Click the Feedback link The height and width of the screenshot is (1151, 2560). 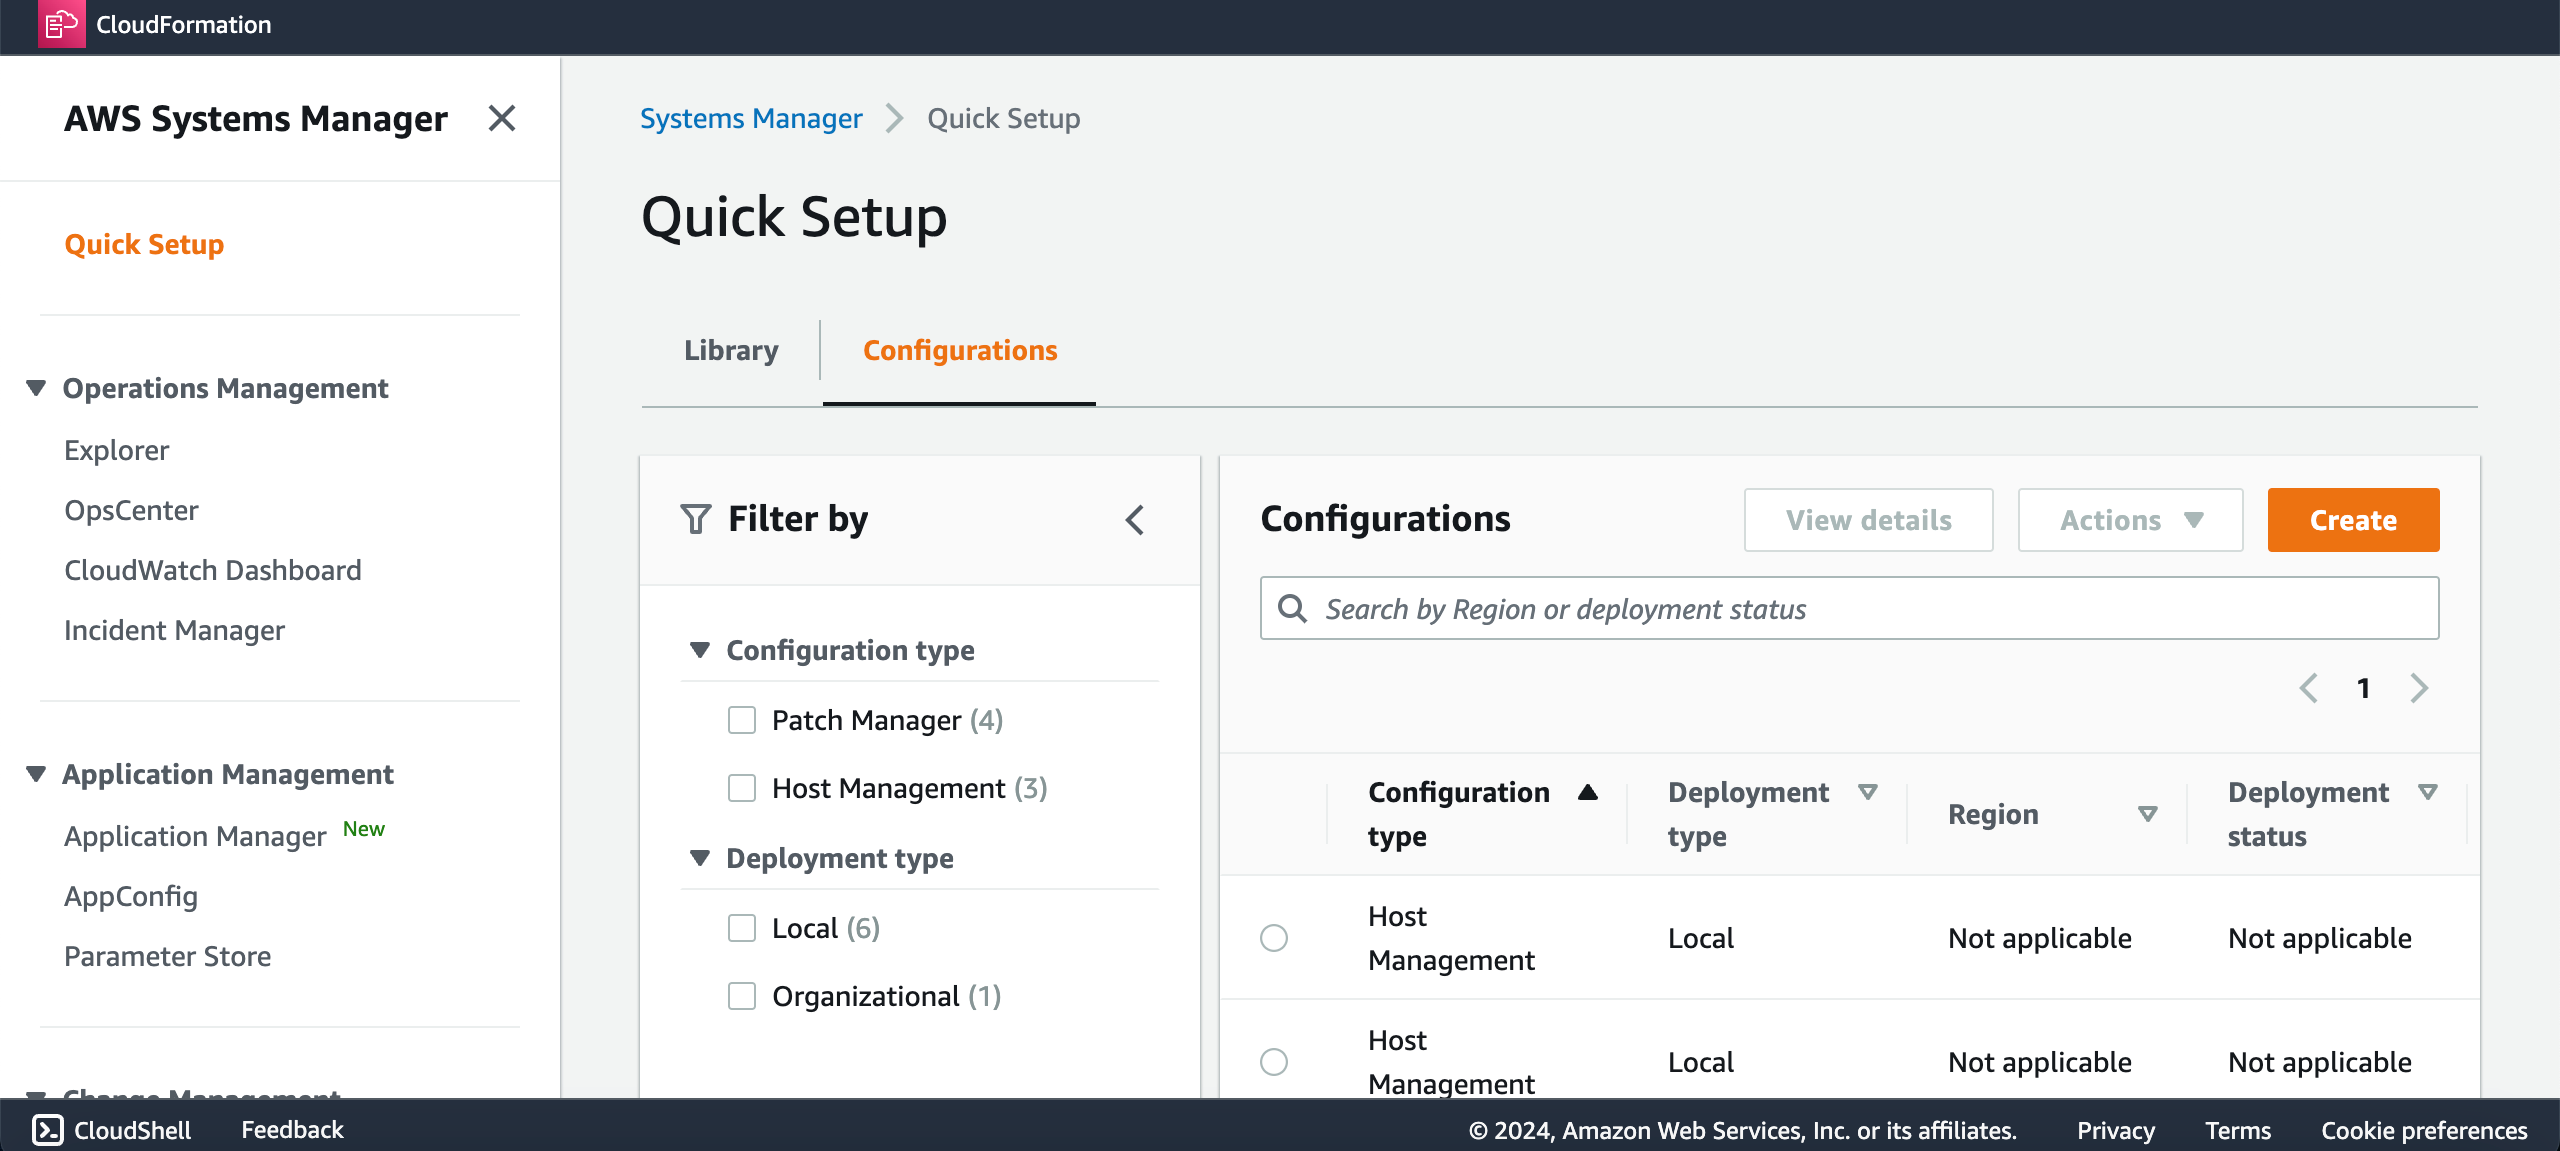pos(292,1130)
